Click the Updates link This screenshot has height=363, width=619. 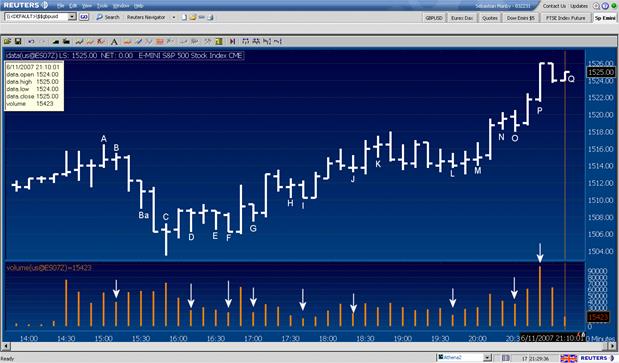point(579,6)
